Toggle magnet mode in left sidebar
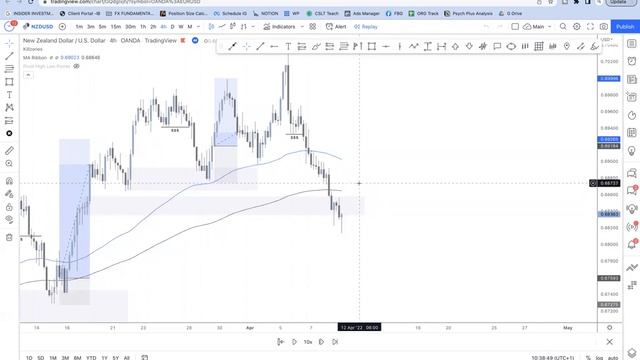Viewport: 640px width, 360px height. [x=9, y=181]
